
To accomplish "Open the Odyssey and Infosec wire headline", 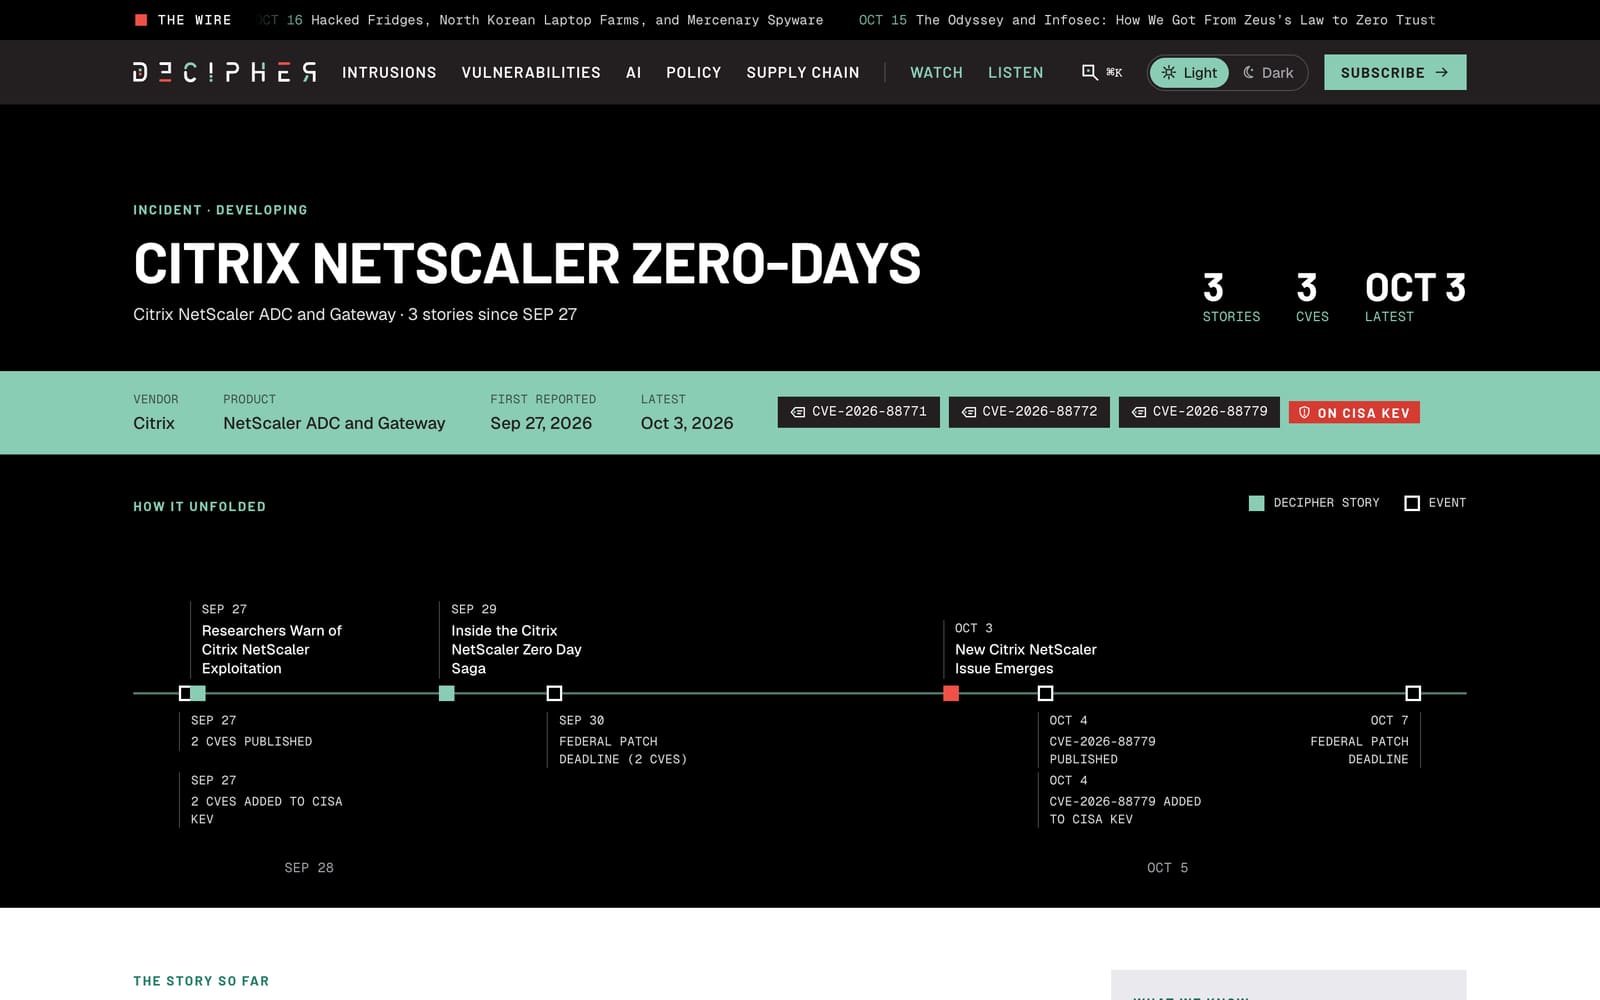I will click(x=1175, y=20).
